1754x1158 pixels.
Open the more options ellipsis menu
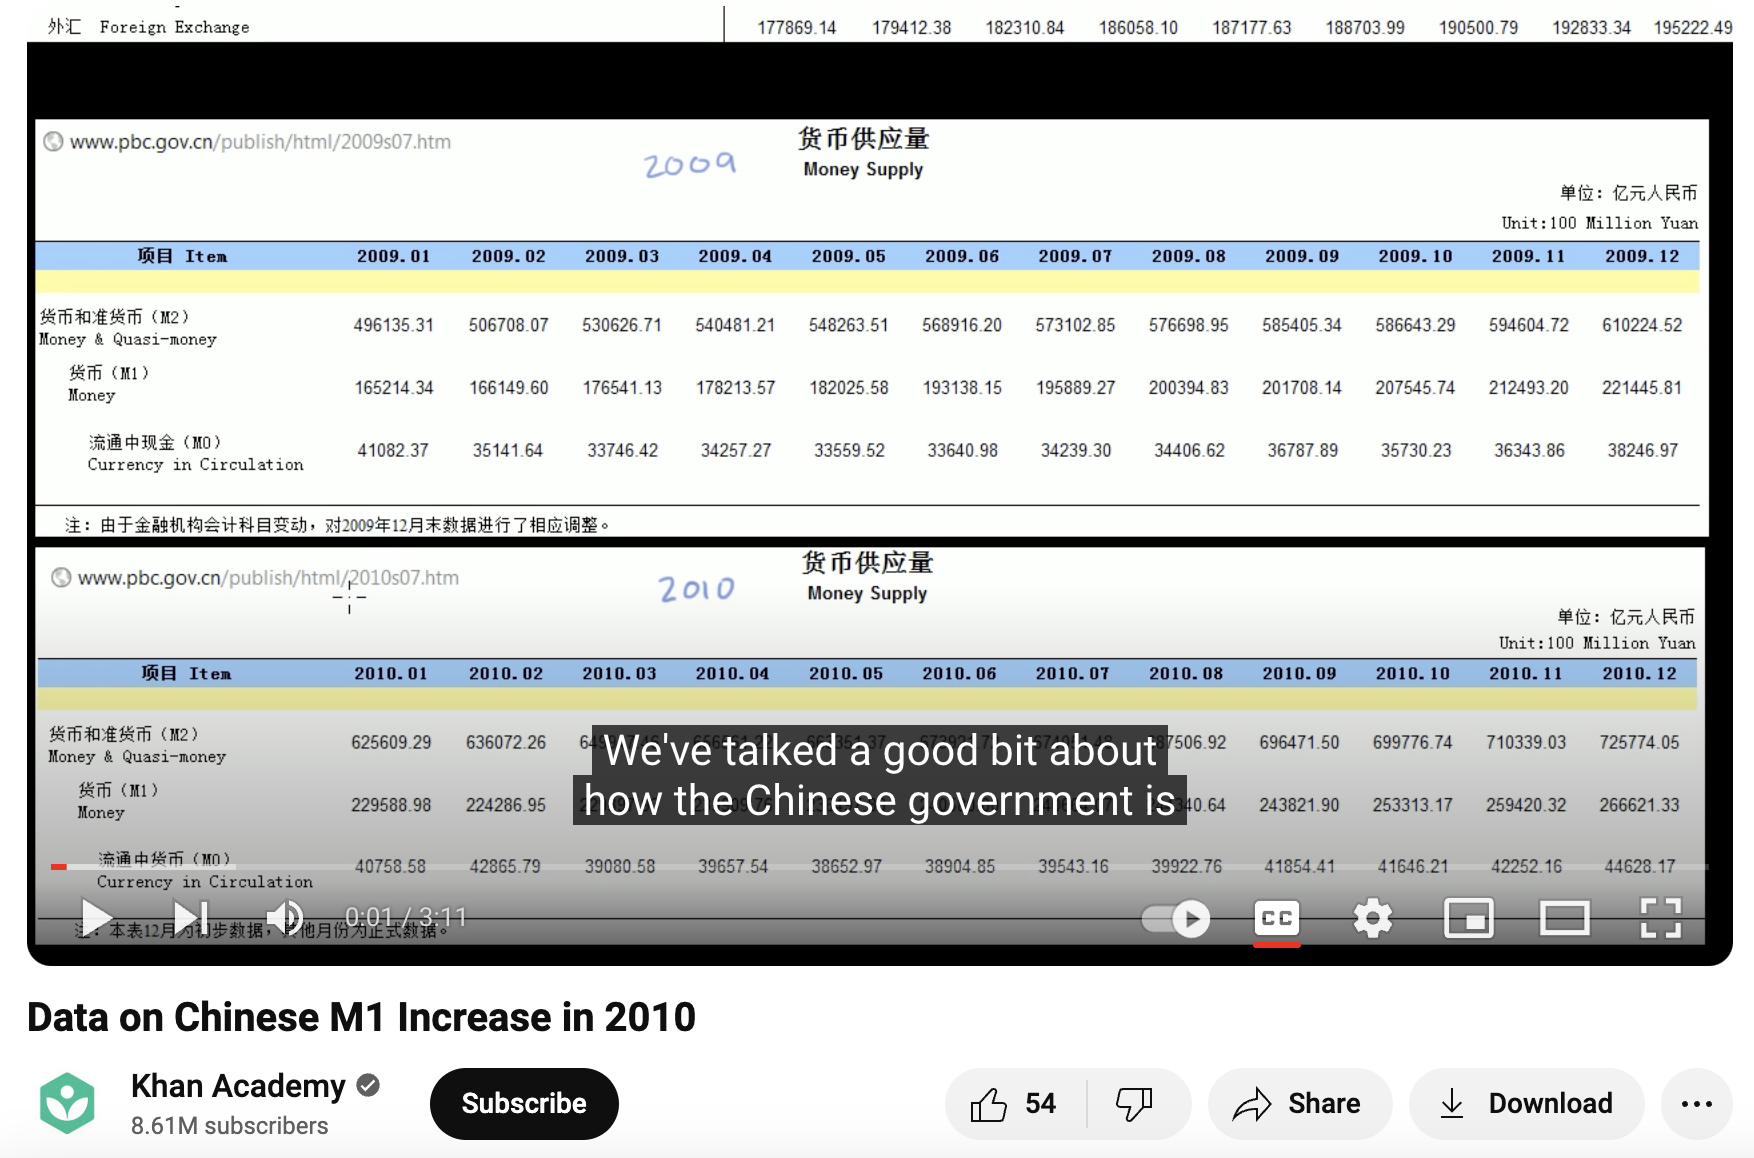coord(1697,1103)
